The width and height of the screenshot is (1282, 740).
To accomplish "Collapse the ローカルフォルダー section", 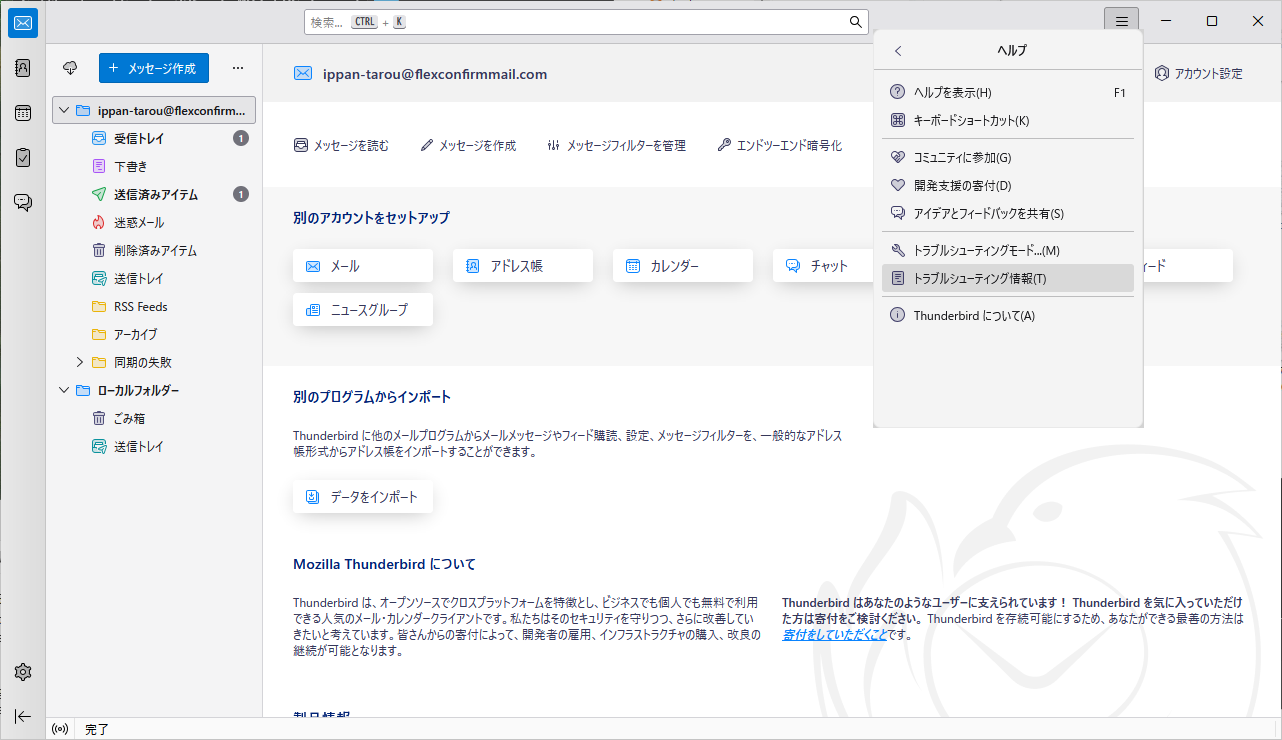I will (63, 390).
